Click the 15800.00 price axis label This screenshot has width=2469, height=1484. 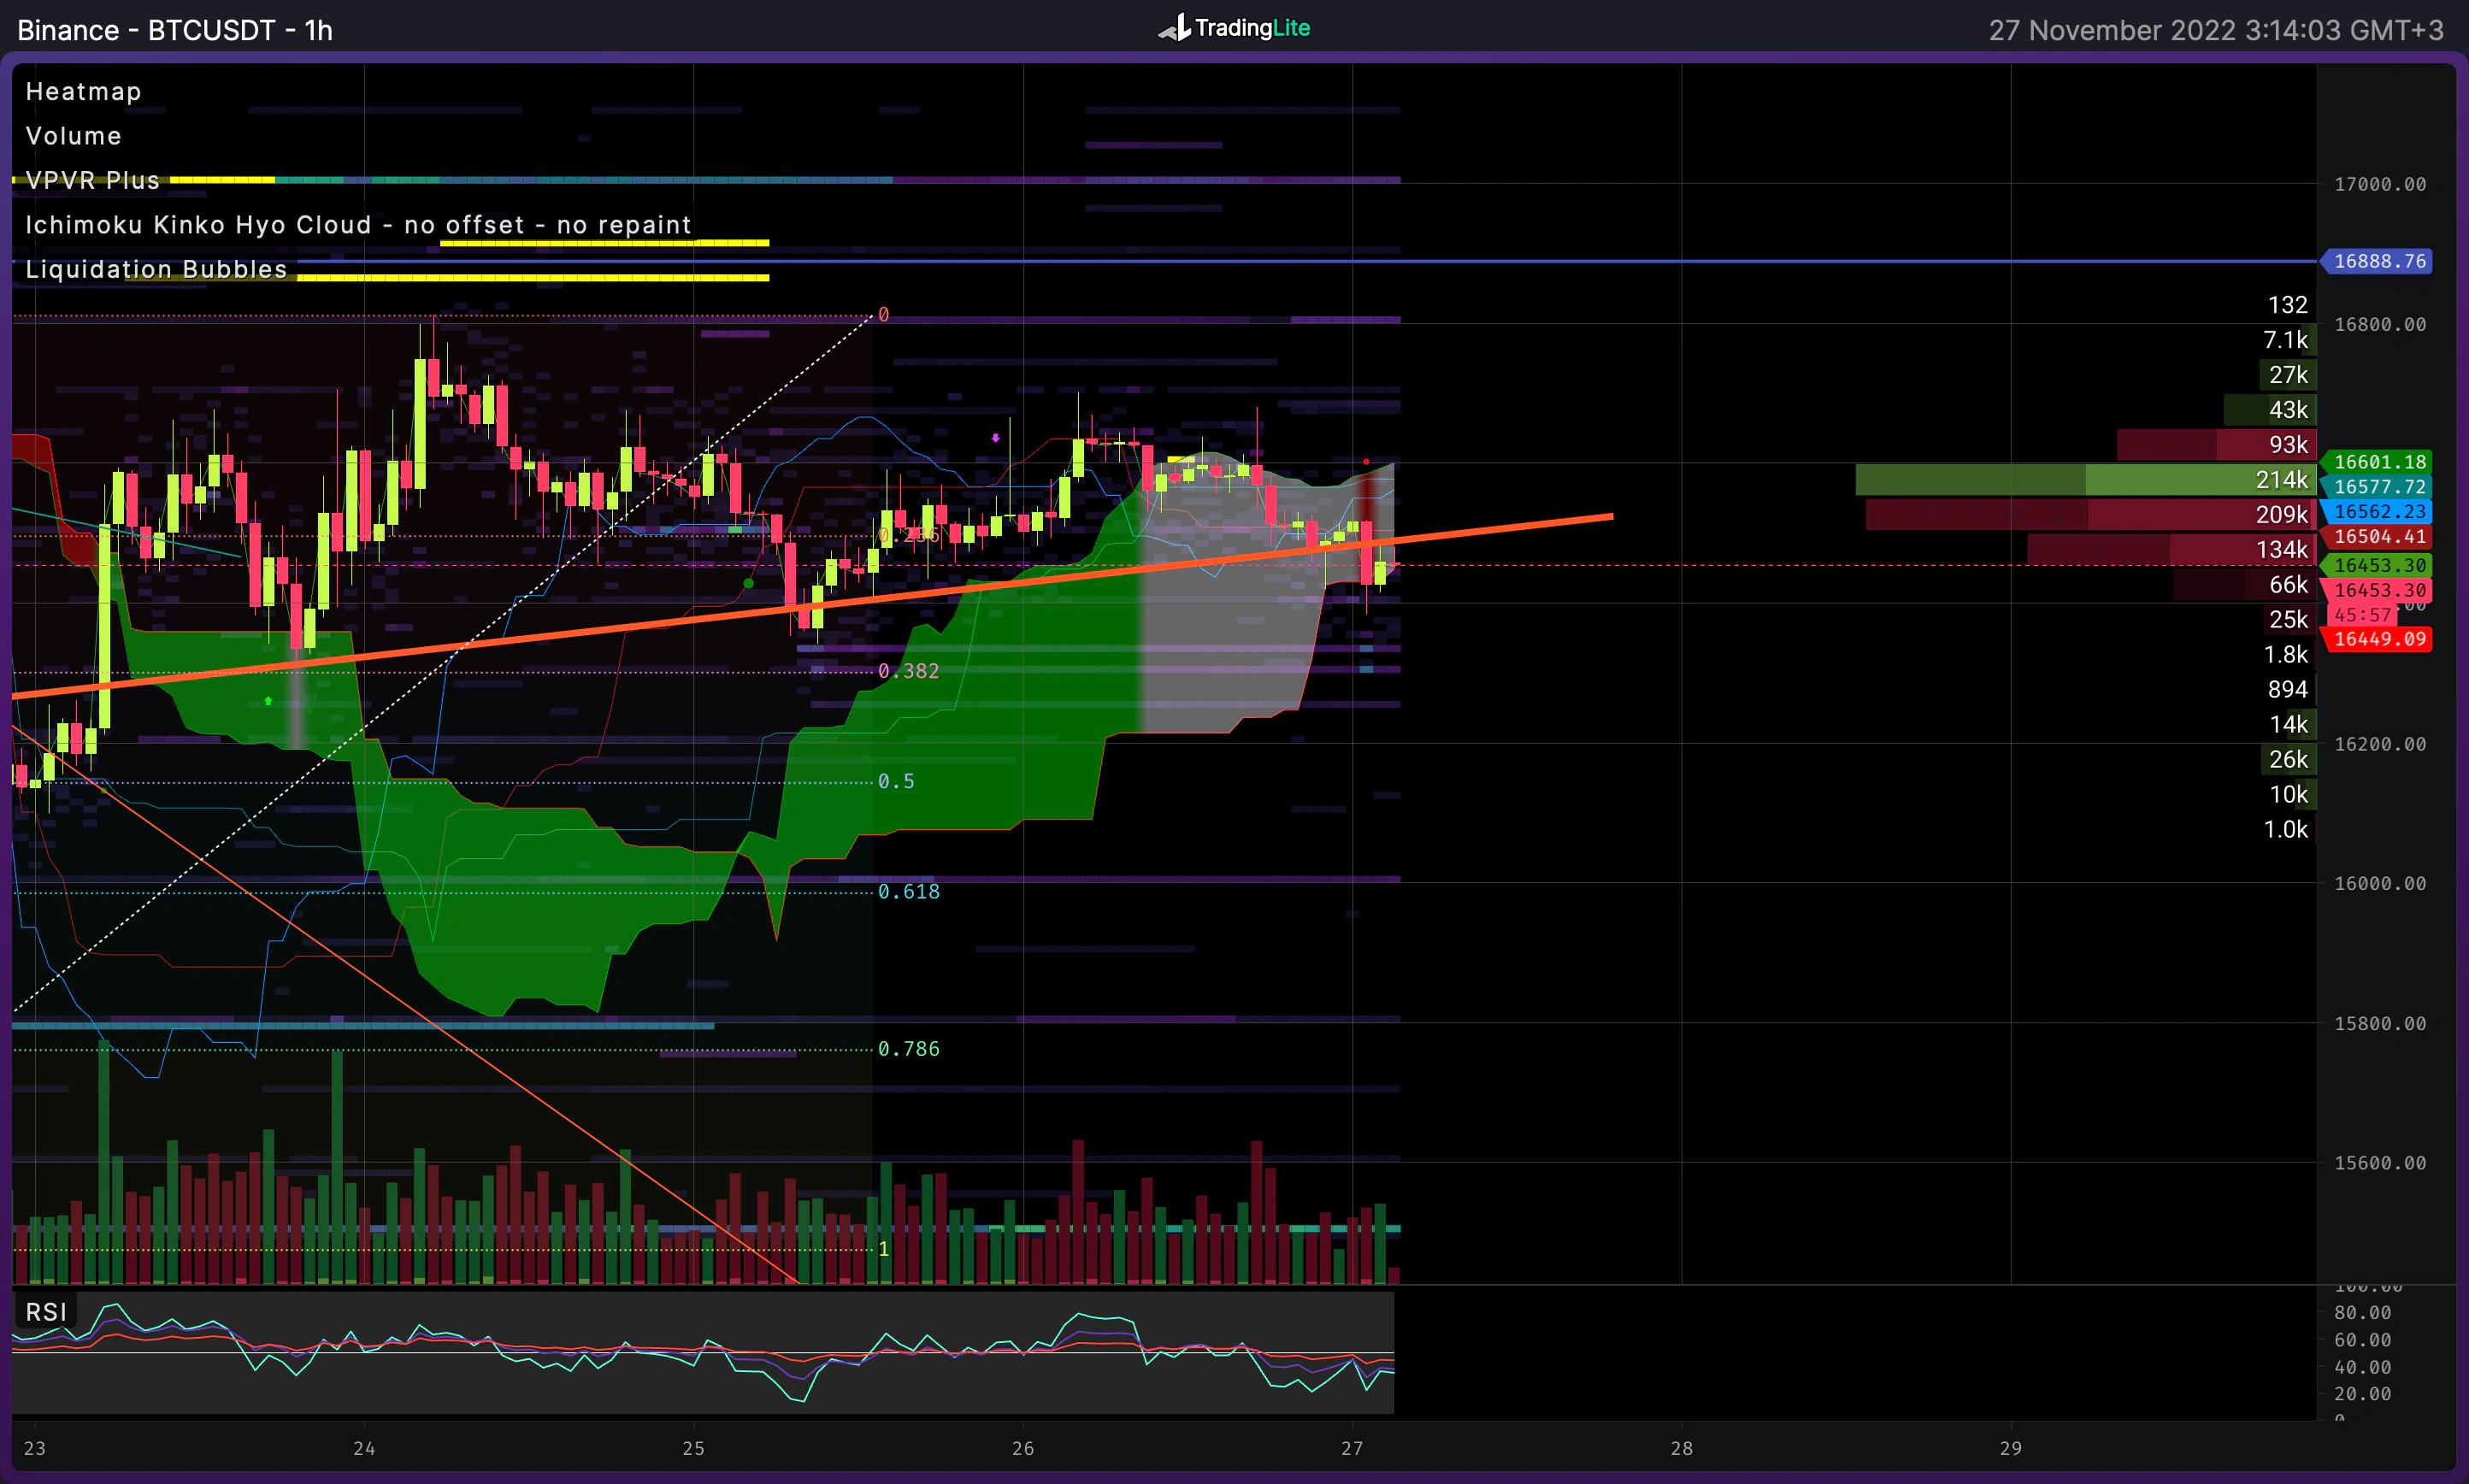tap(2380, 1024)
